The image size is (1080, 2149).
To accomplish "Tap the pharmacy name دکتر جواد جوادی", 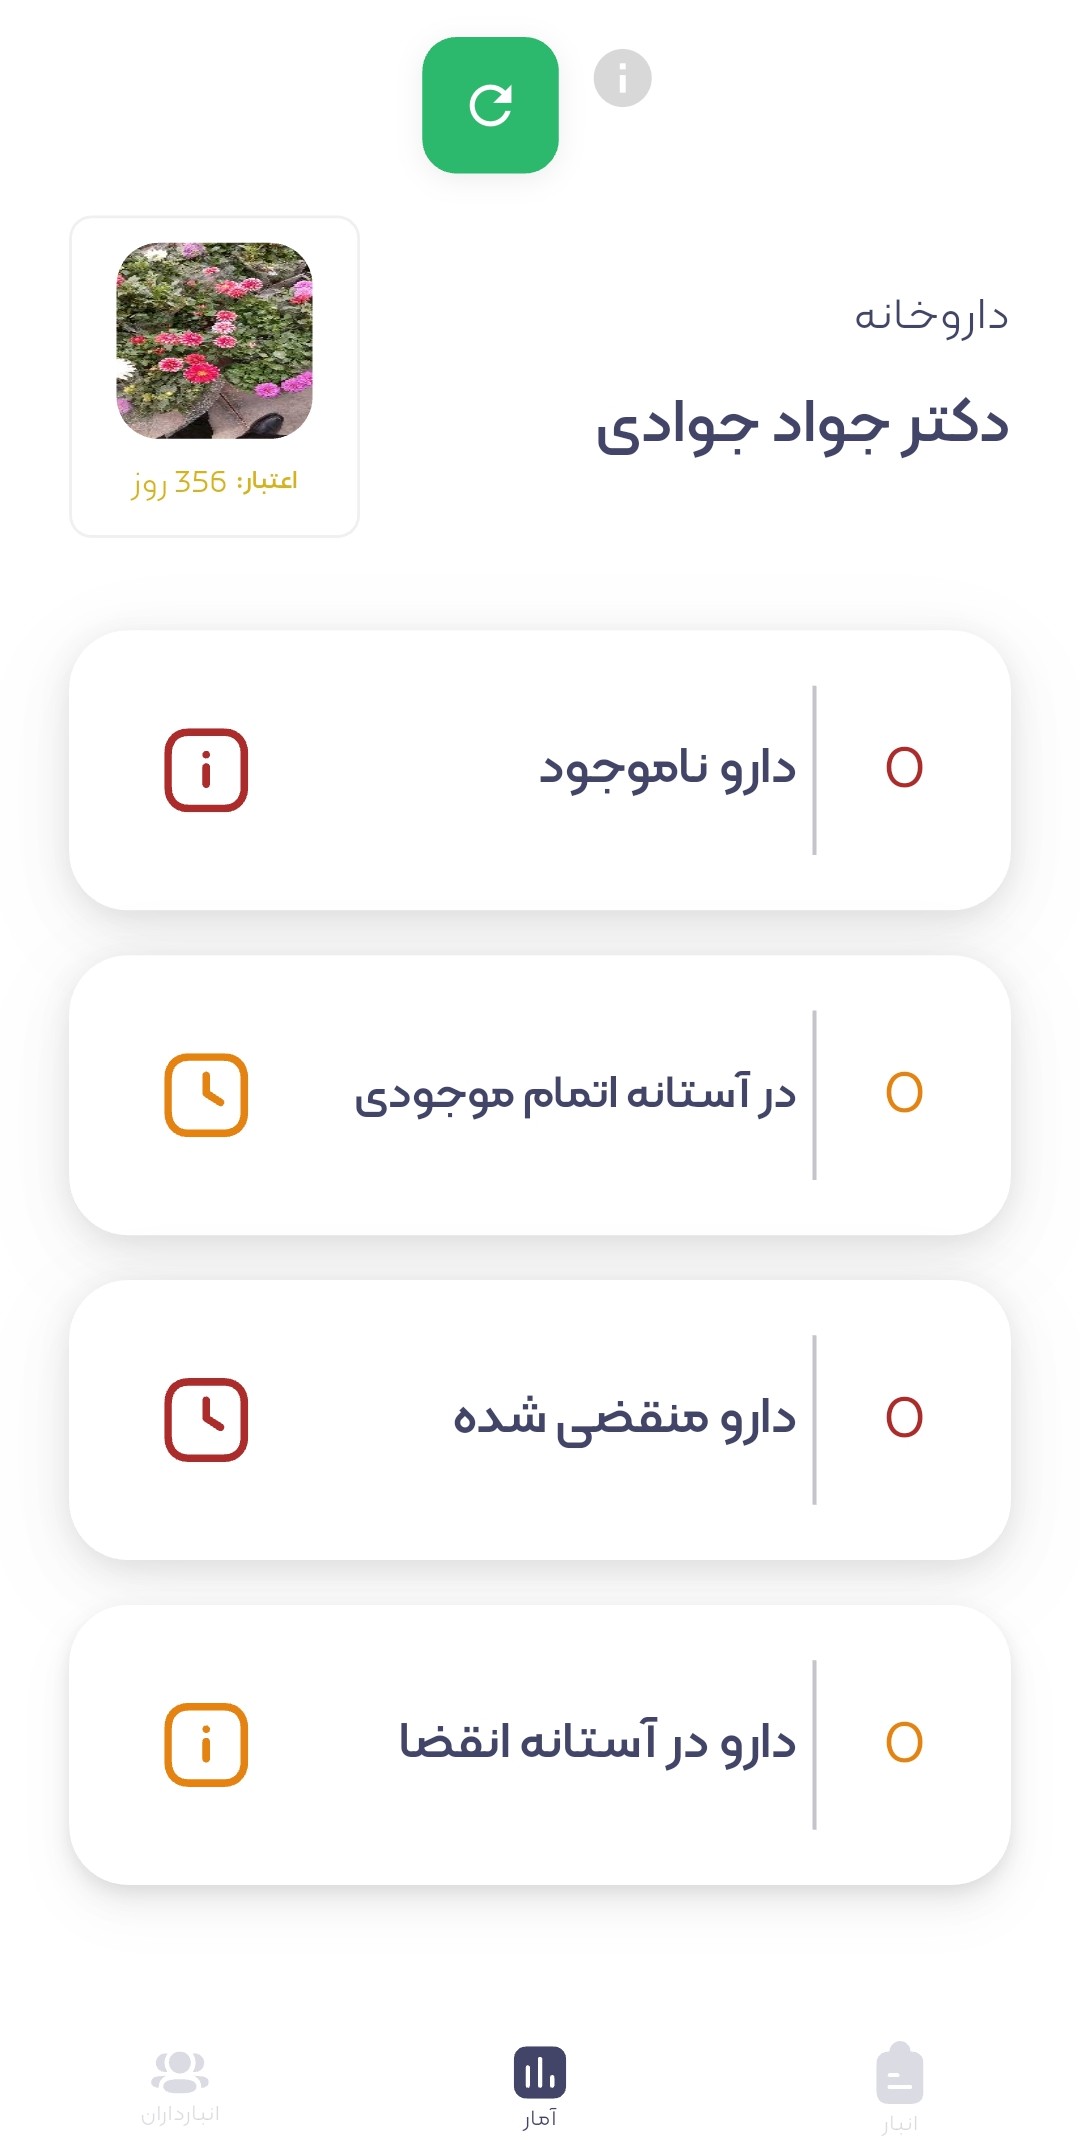I will [x=802, y=426].
